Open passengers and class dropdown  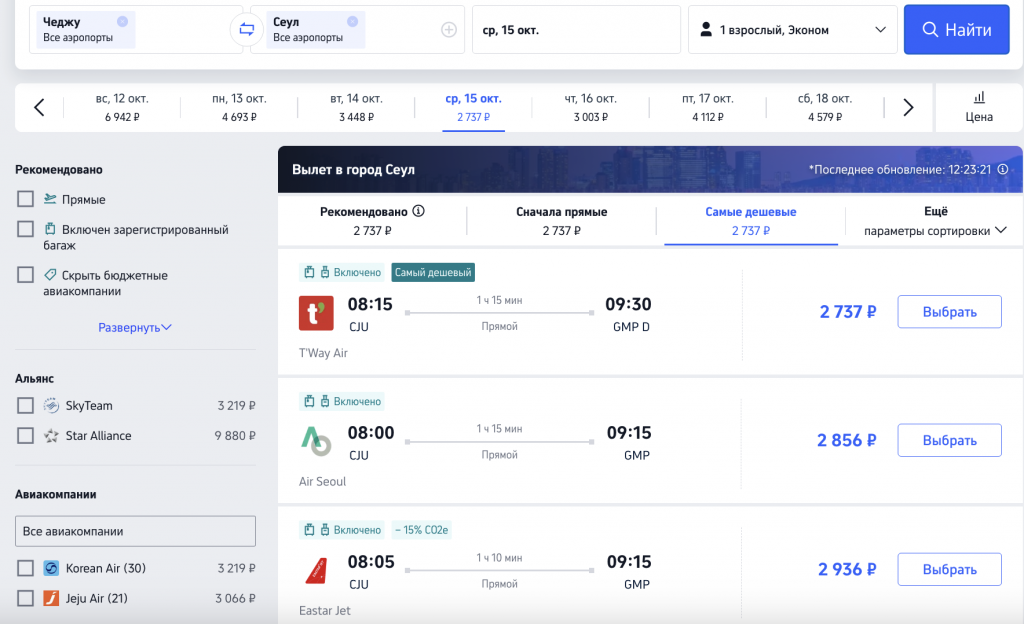(793, 29)
